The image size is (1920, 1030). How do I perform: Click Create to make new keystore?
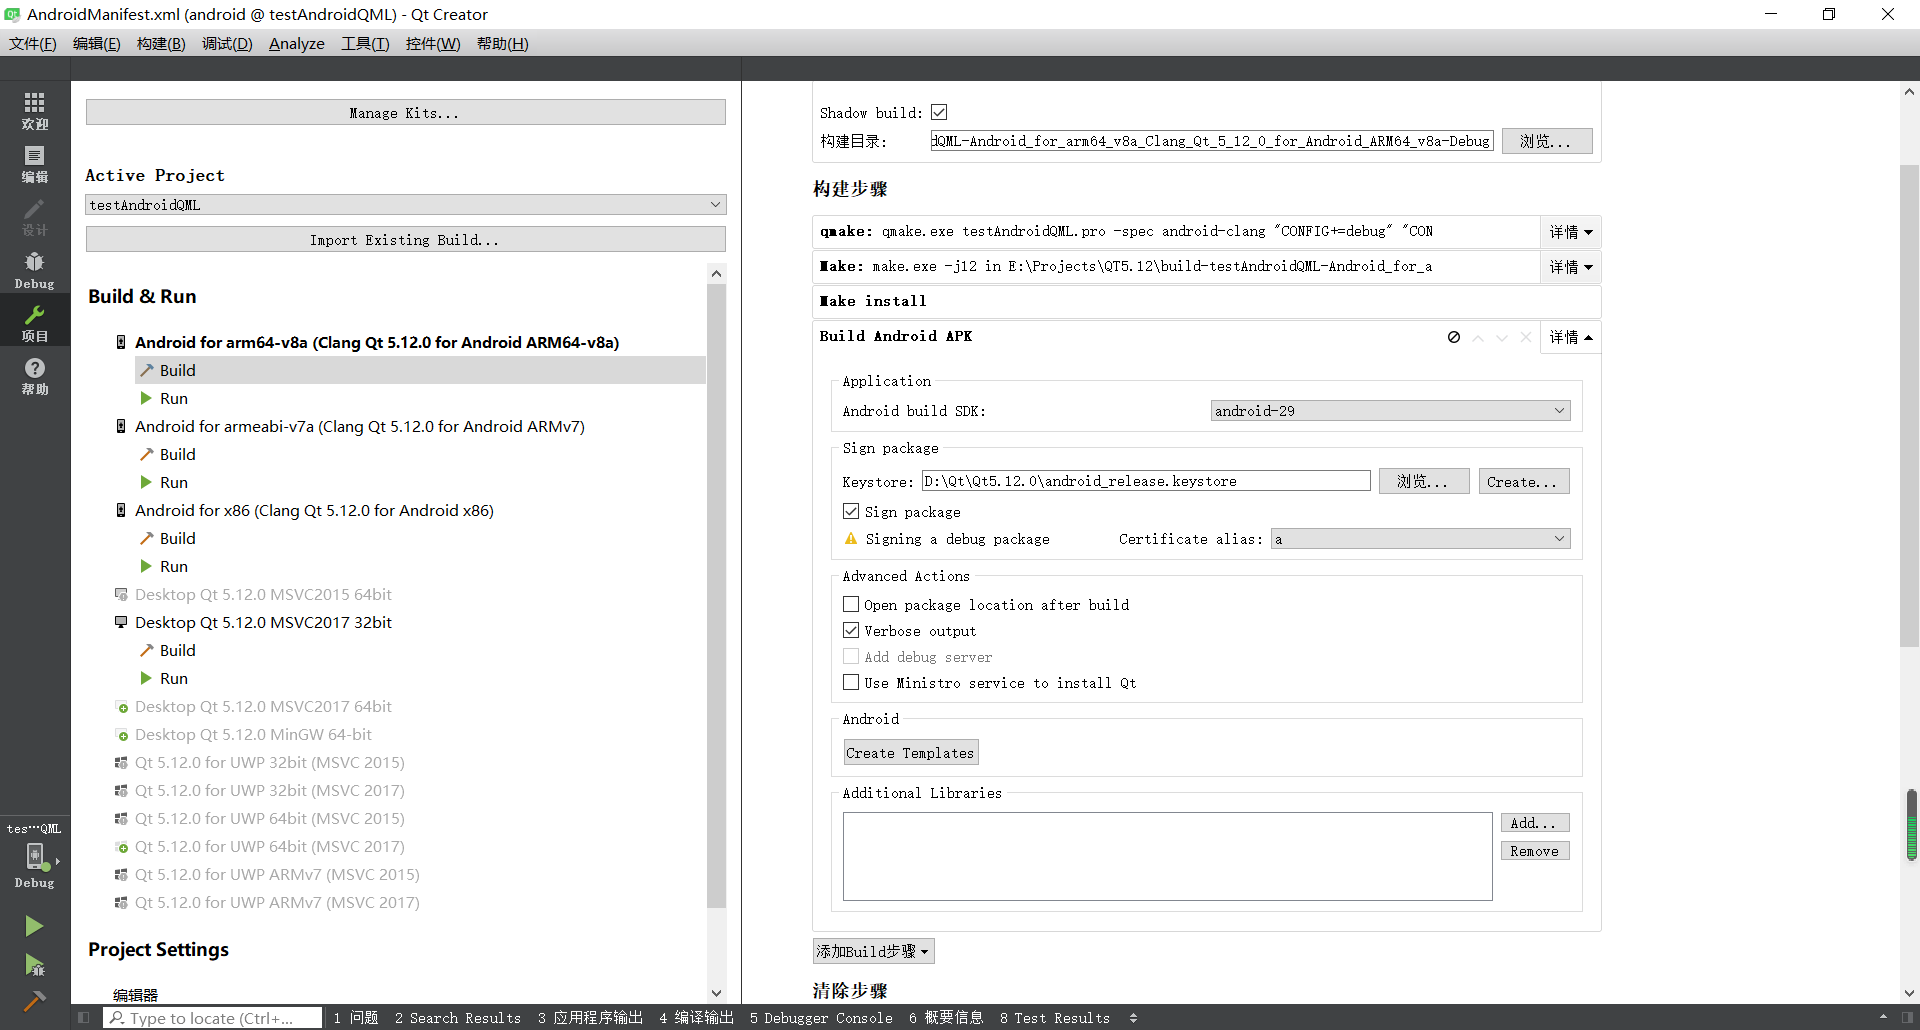pos(1523,481)
